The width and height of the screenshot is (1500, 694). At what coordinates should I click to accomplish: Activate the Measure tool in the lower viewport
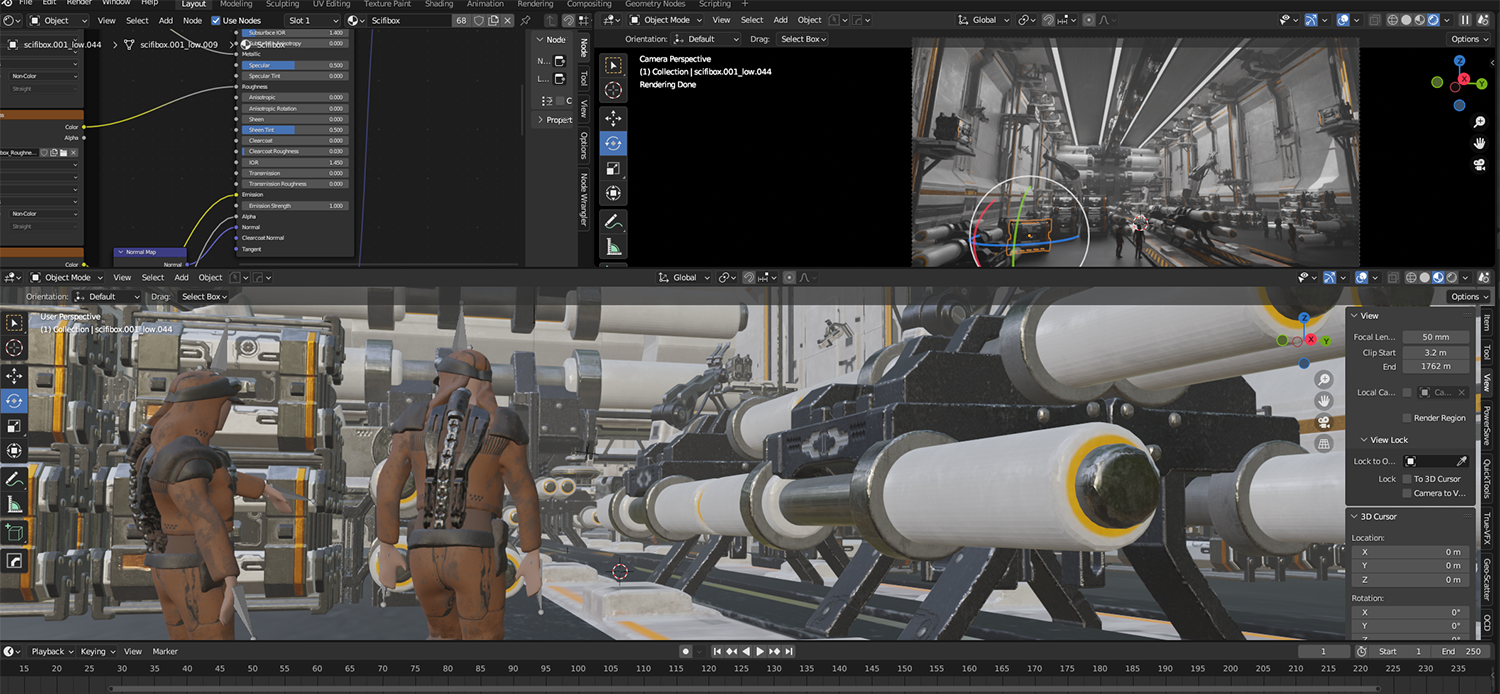coord(14,505)
